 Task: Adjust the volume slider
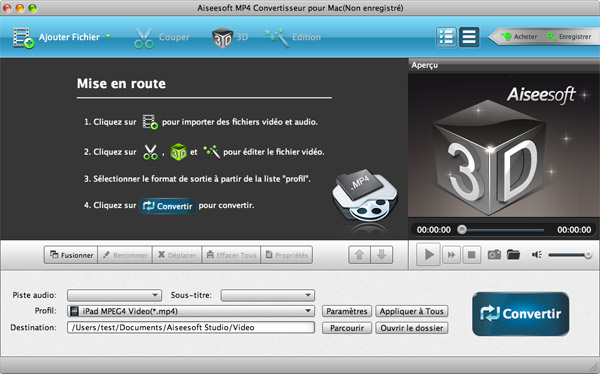(x=570, y=255)
